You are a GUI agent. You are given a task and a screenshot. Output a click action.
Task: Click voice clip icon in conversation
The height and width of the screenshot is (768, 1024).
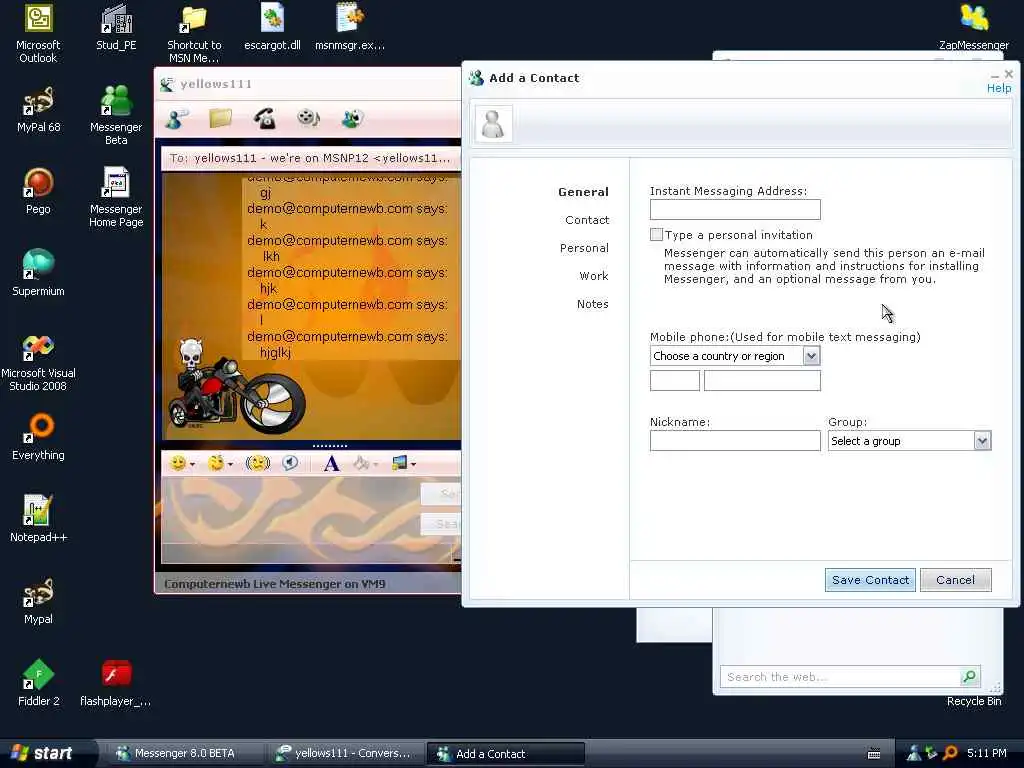coord(291,463)
